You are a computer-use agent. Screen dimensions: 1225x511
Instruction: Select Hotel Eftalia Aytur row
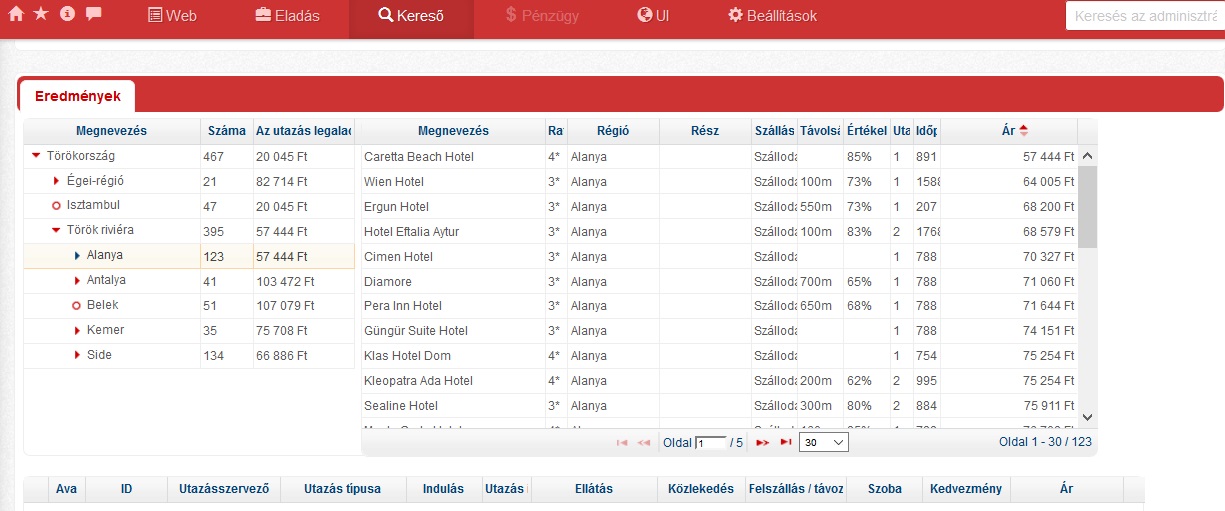point(717,232)
